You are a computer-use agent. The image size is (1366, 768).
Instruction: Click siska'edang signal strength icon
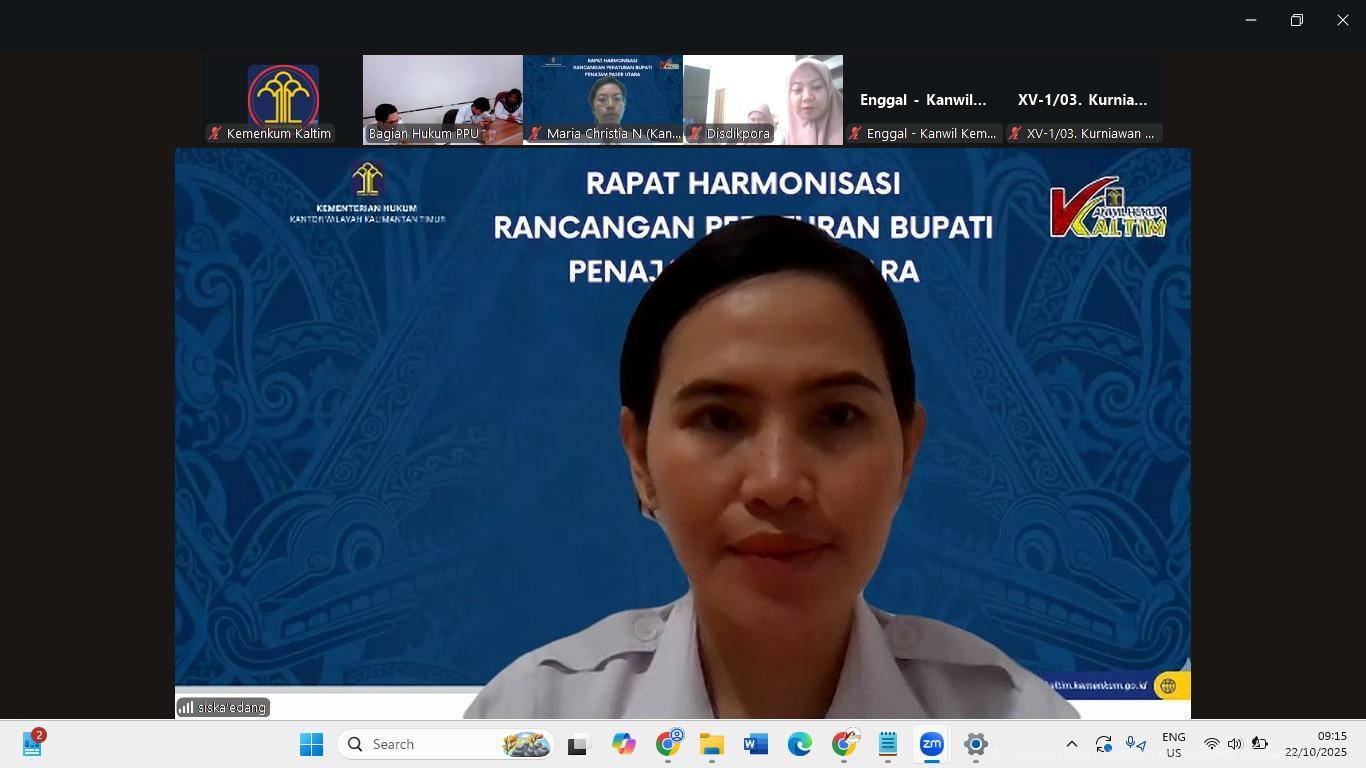[186, 708]
